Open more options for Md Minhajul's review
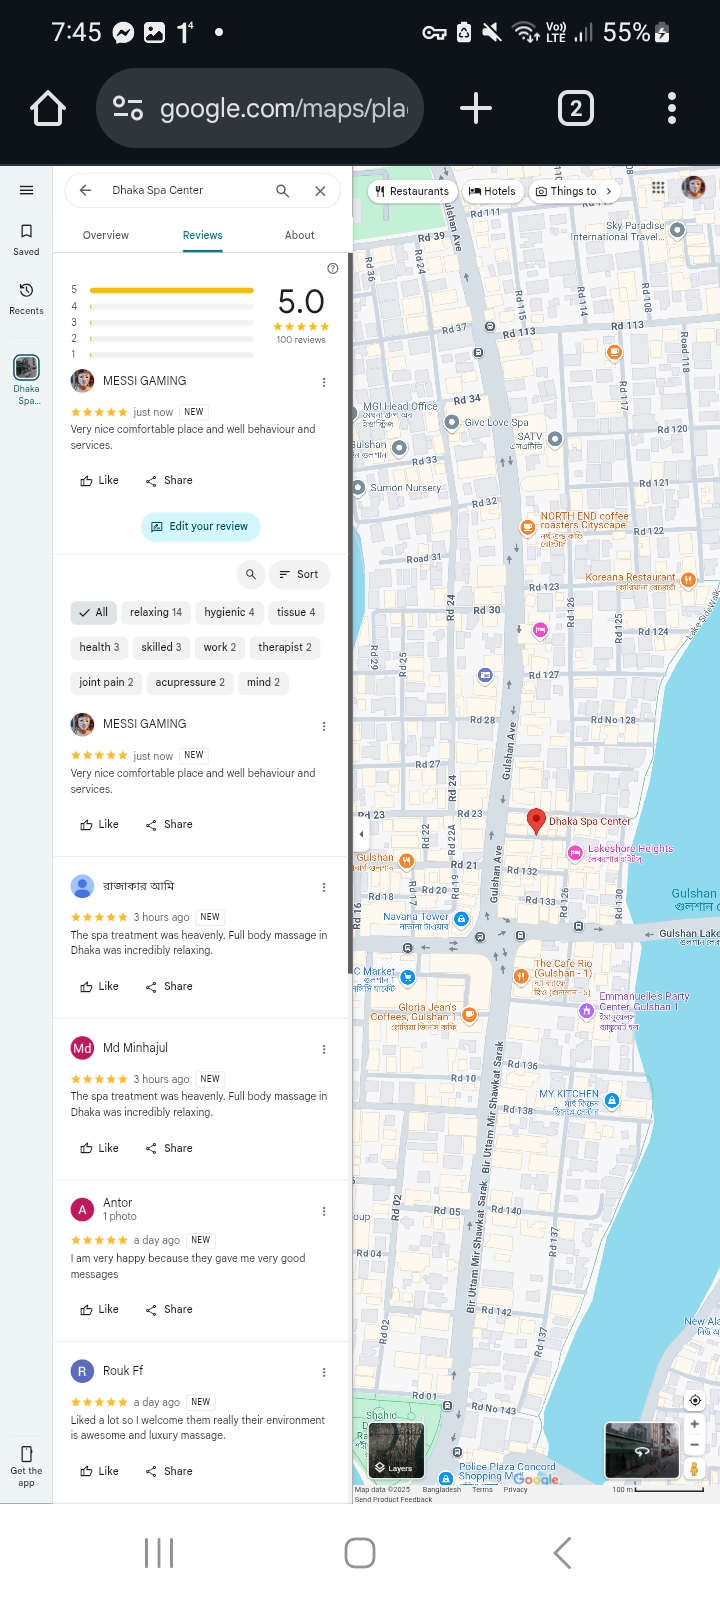Image resolution: width=720 pixels, height=1600 pixels. click(324, 1049)
